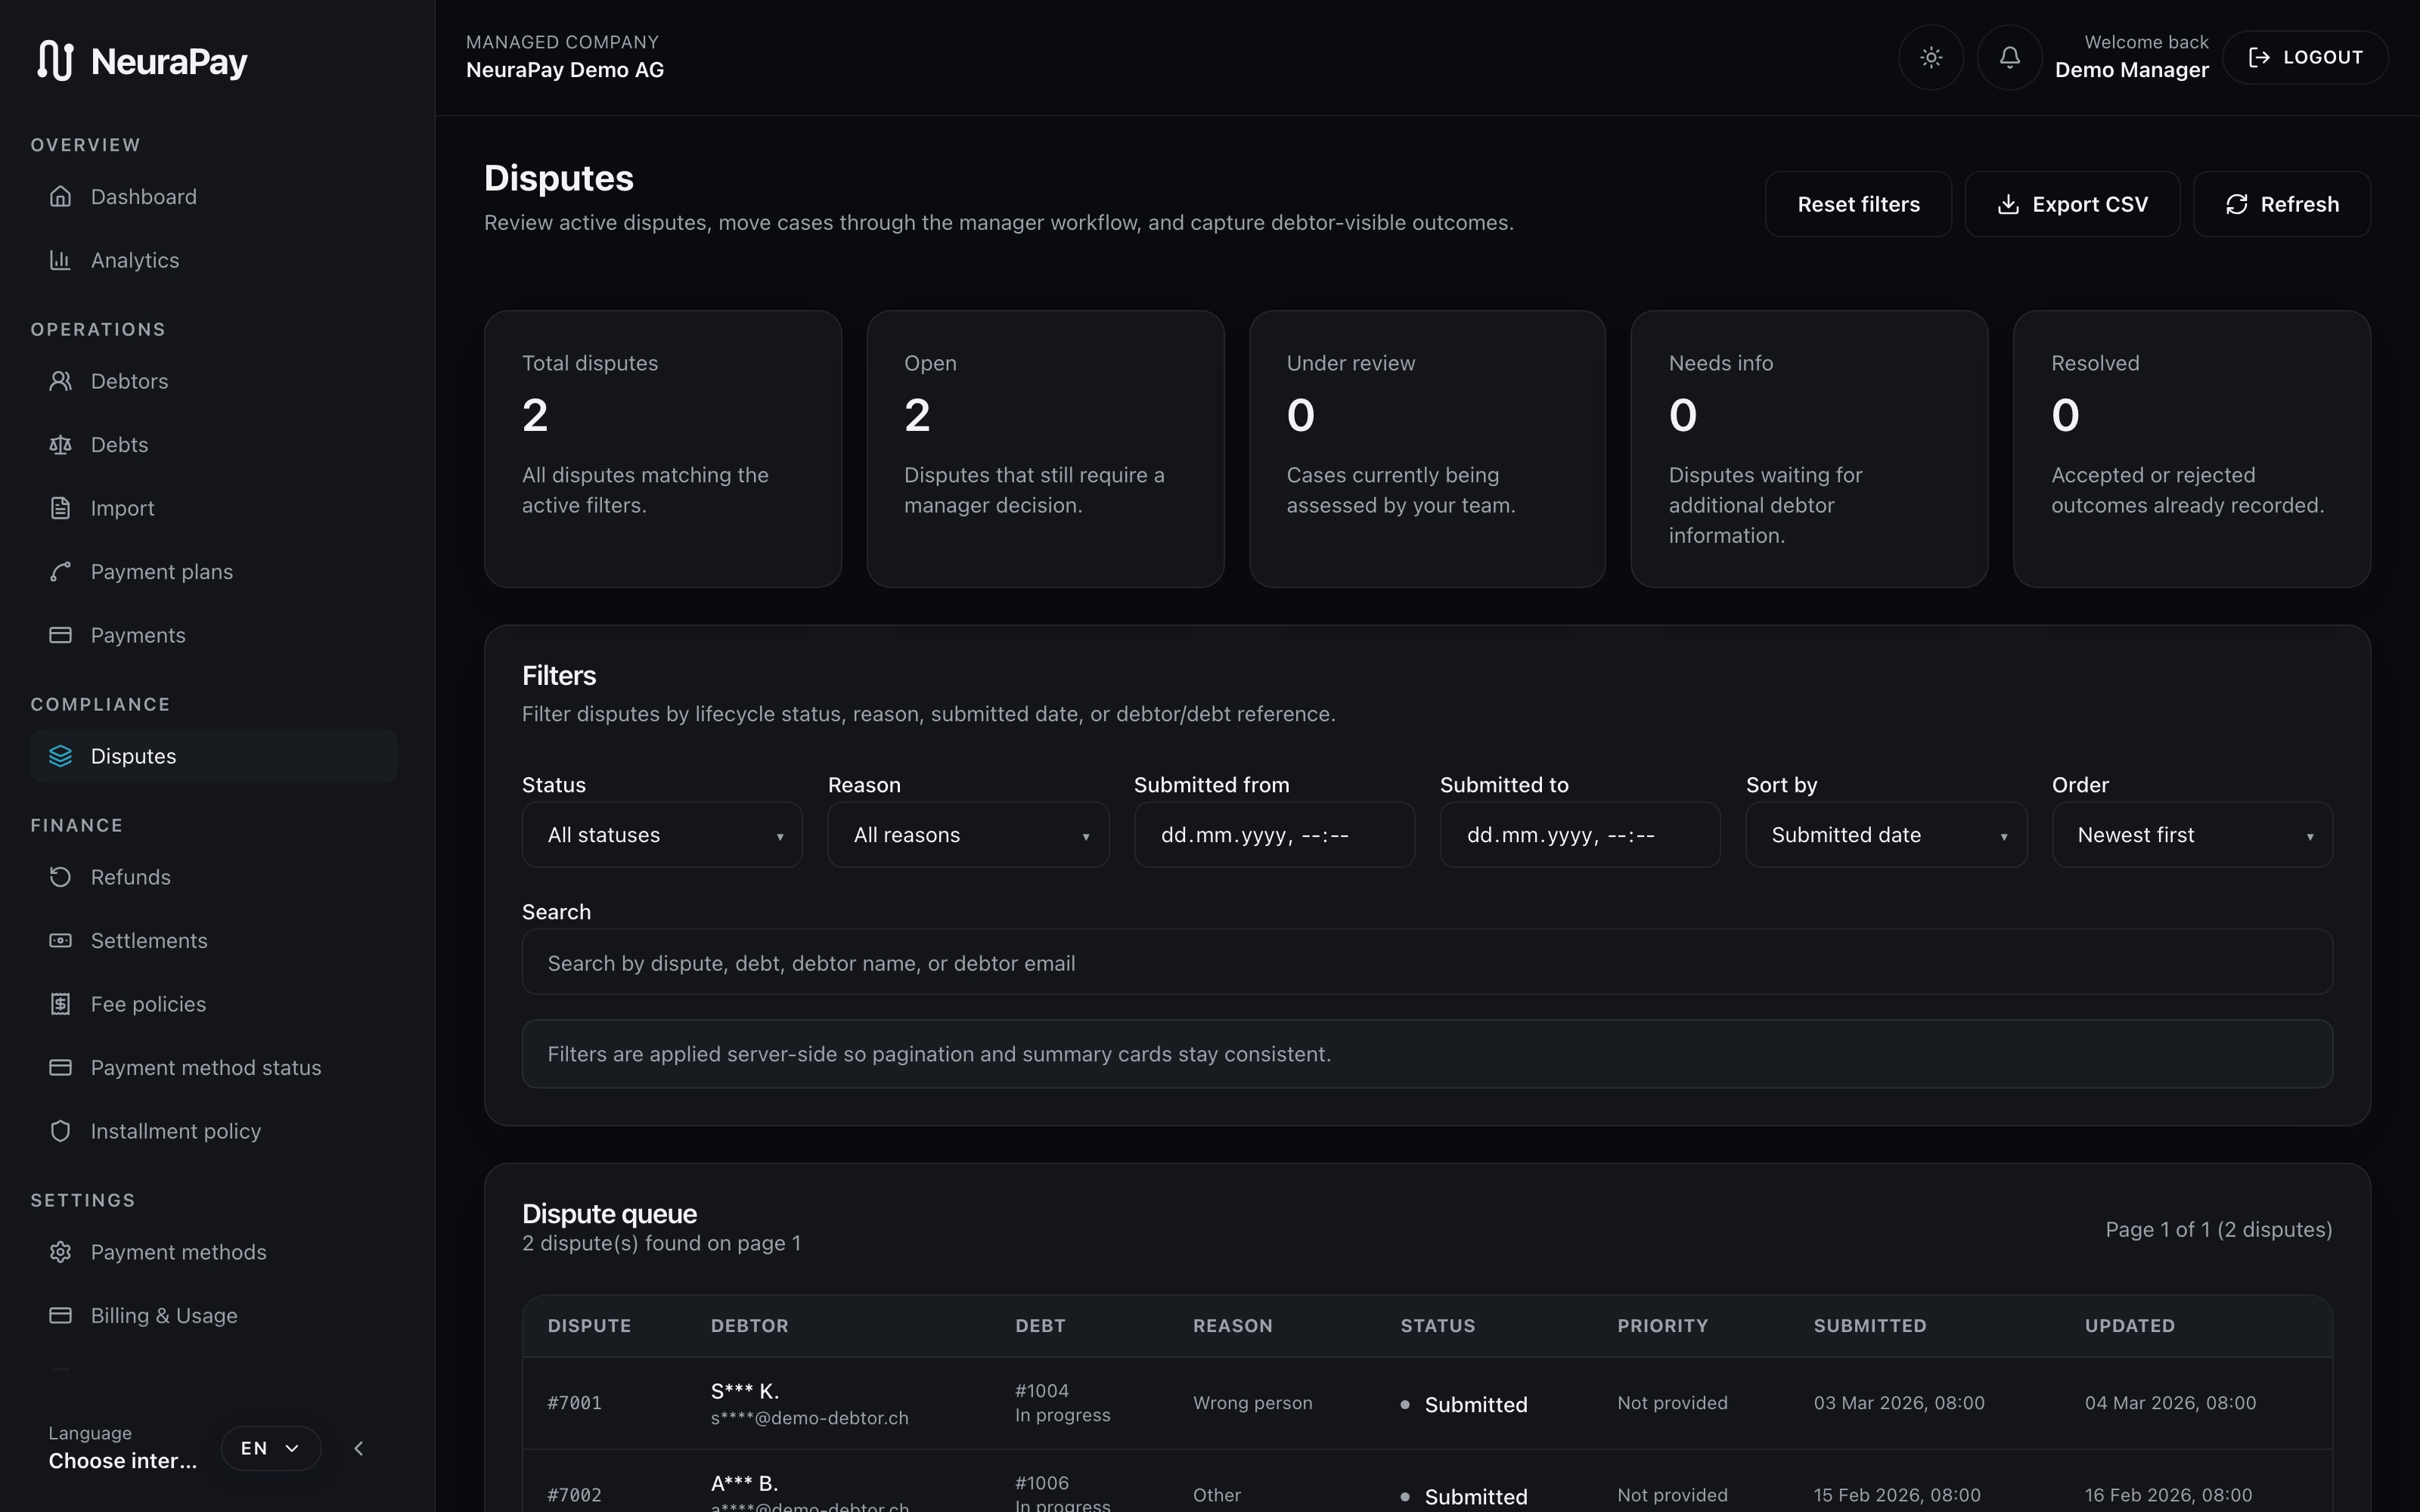Viewport: 2420px width, 1512px height.
Task: Click the Payment method status card icon
Action: 60,1068
